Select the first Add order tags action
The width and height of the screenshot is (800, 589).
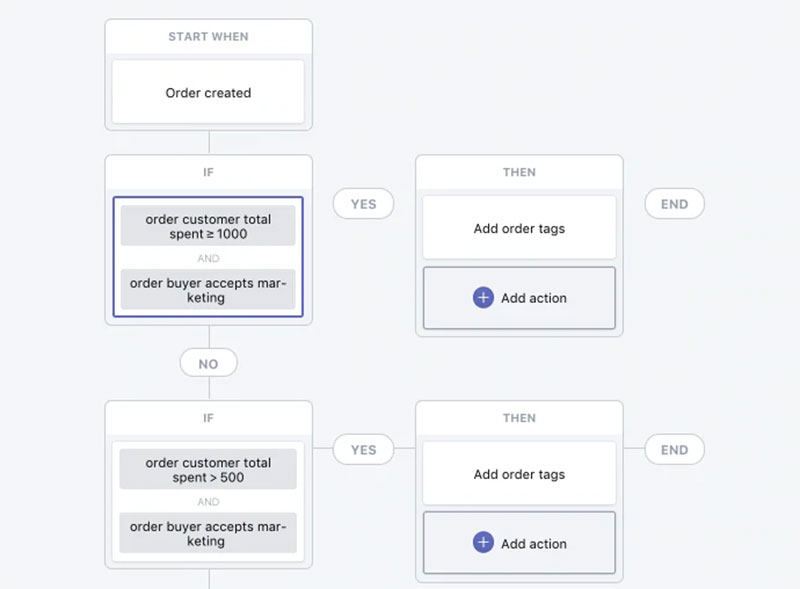point(519,227)
